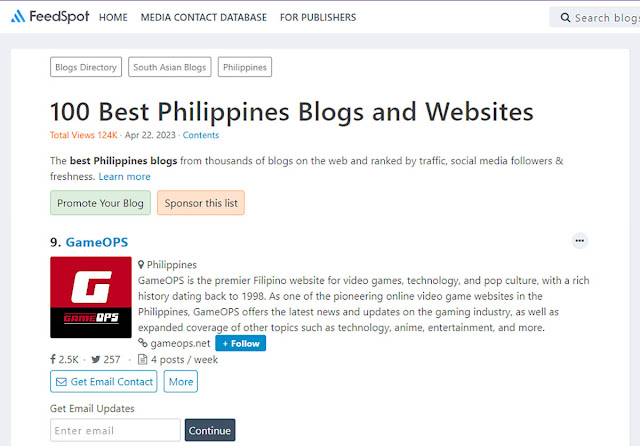Open Philippines breadcrumb tag
Screen dimensions: 640x446
[x=244, y=67]
